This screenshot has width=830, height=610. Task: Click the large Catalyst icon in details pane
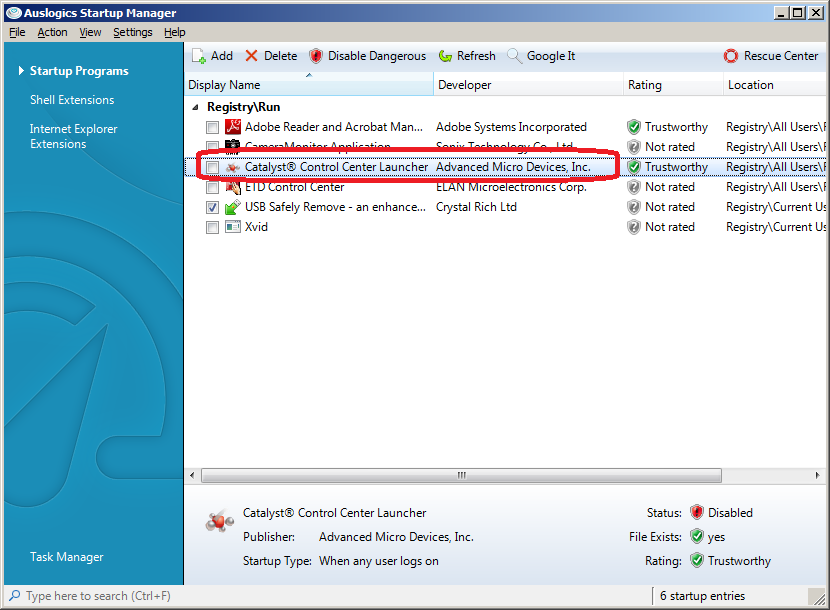[220, 521]
